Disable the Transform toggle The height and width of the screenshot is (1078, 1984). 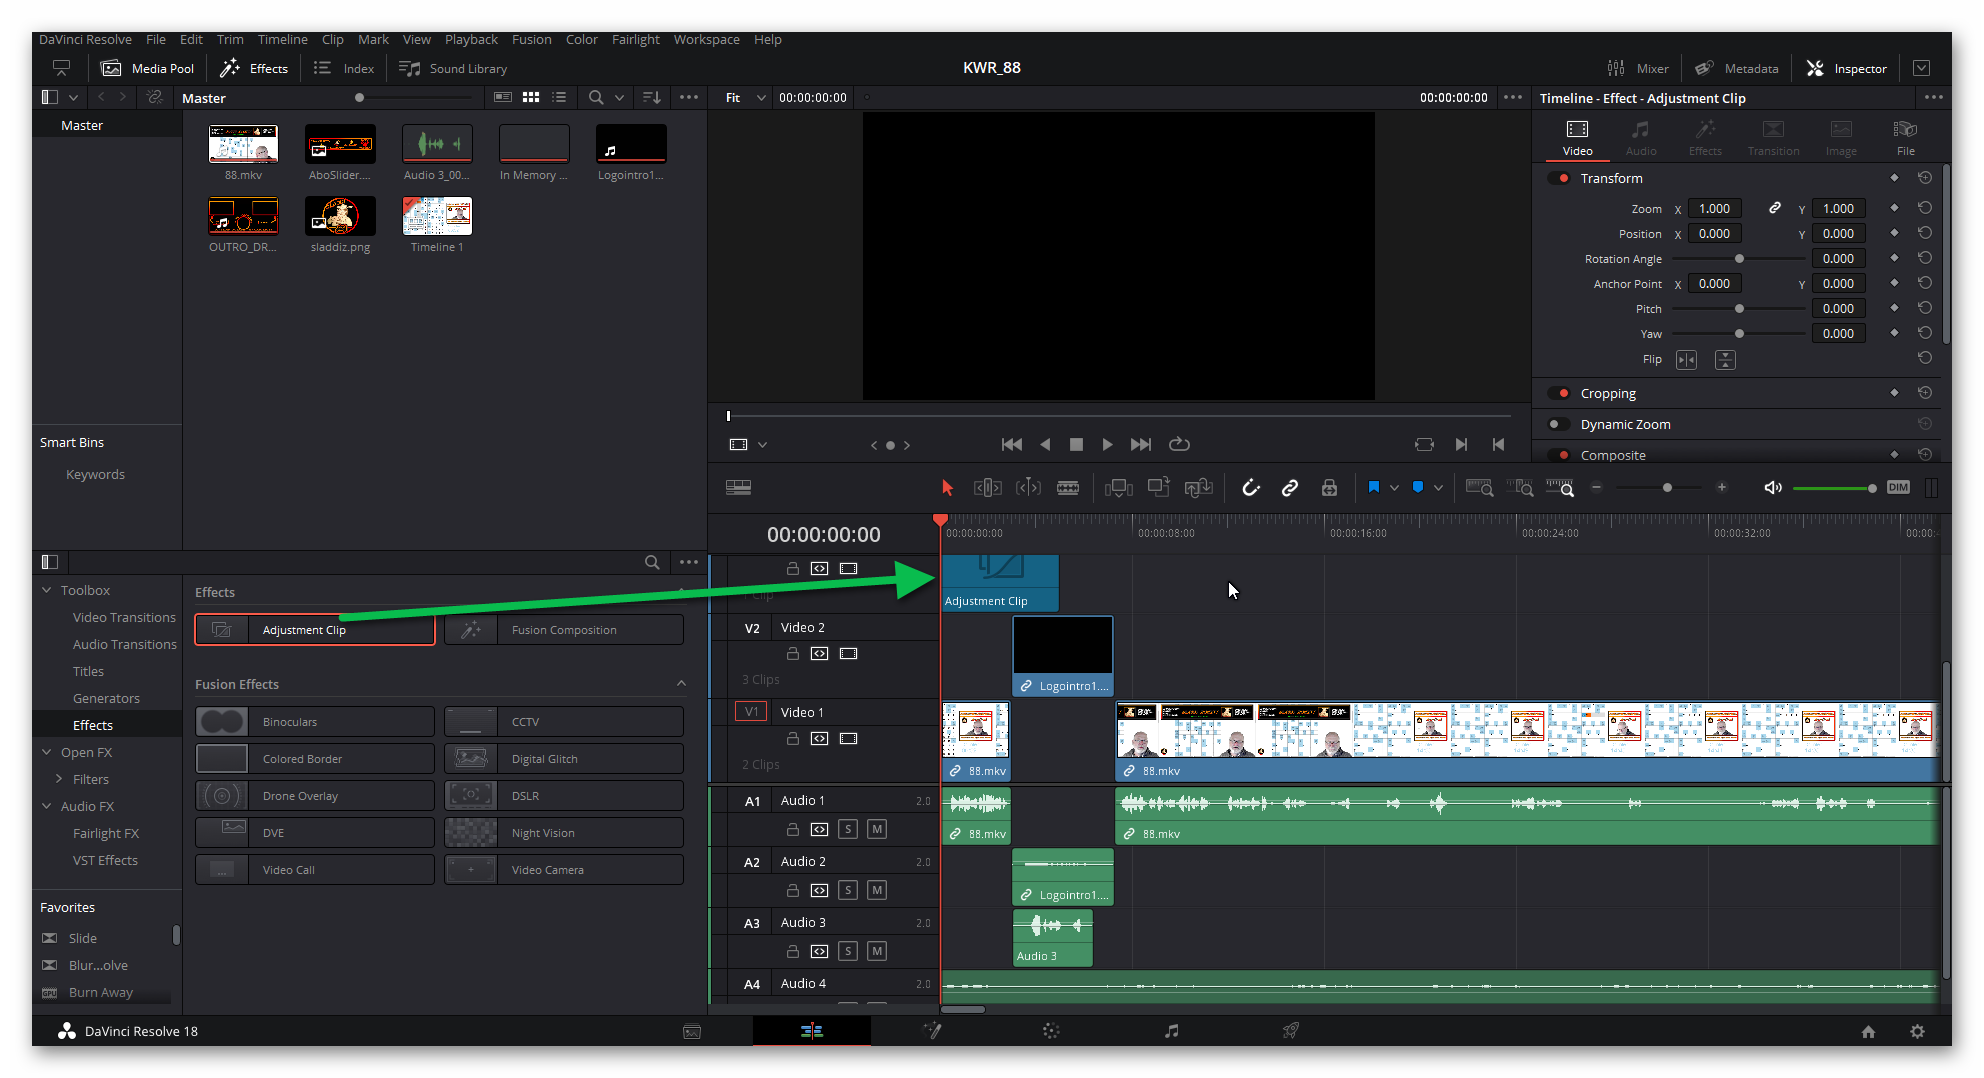[x=1560, y=179]
